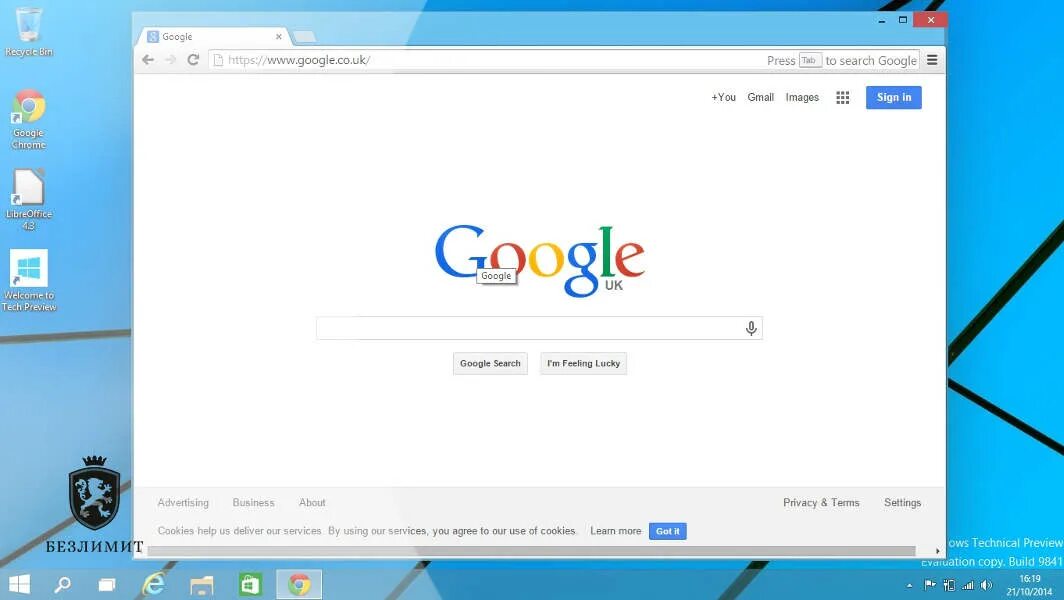Open the taskbar clock showing 16:19
The width and height of the screenshot is (1064, 600).
pos(1029,585)
